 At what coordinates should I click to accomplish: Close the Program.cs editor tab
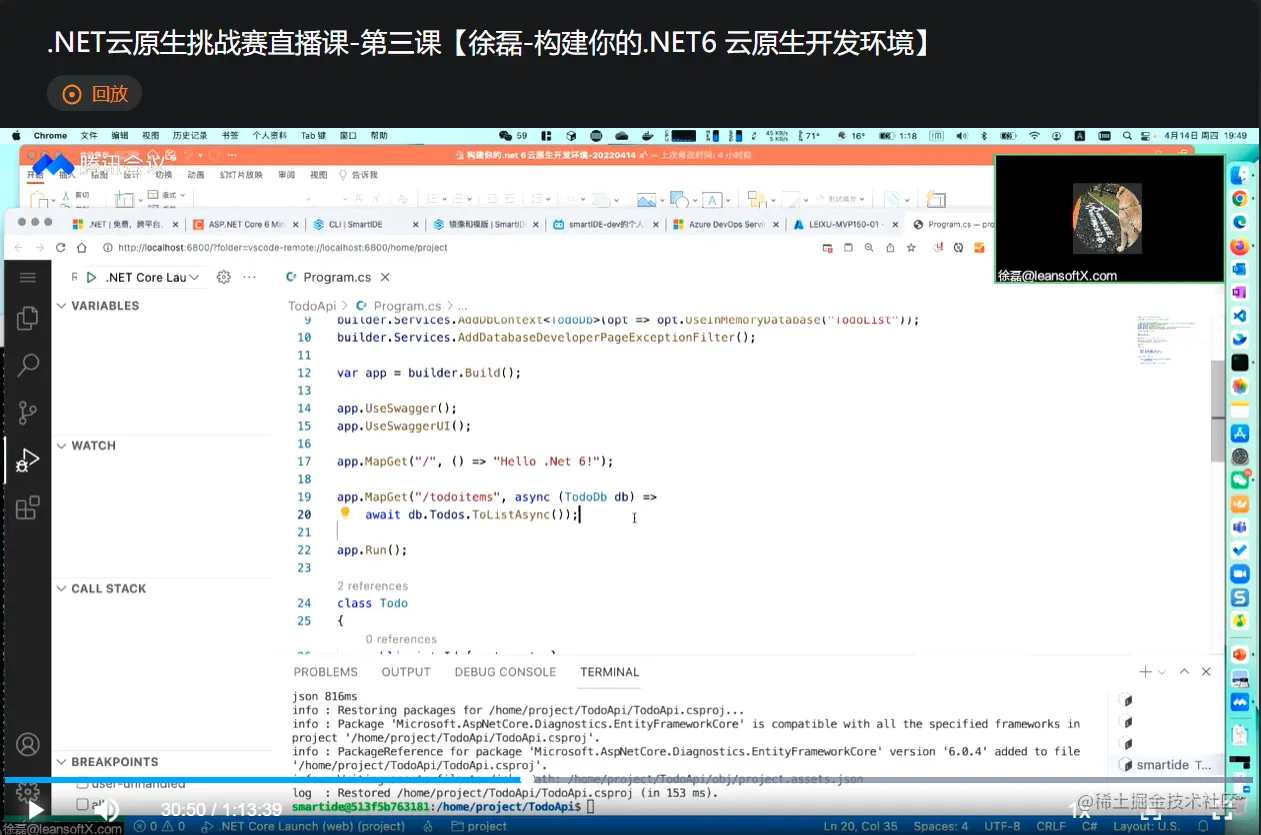[385, 277]
